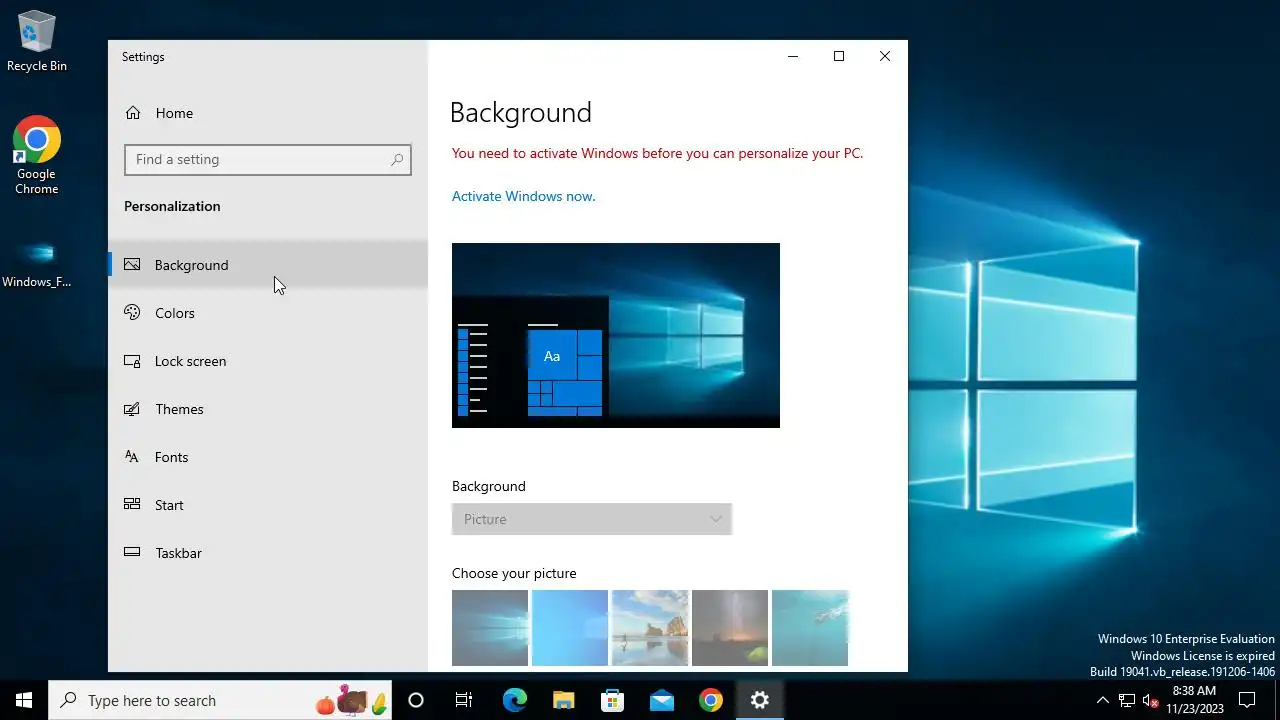Screen dimensions: 1280x720
Task: Click the Home icon in Settings sidebar
Action: tap(132, 113)
